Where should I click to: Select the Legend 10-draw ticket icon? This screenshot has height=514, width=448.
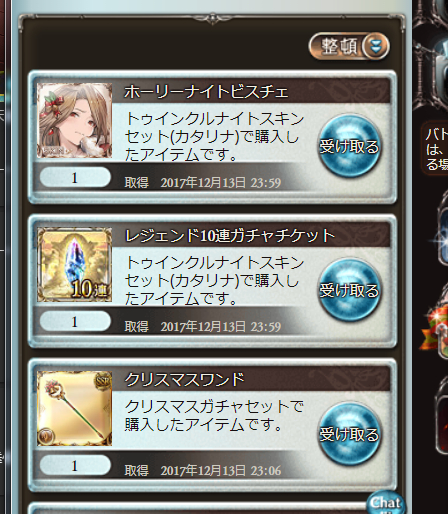click(74, 264)
